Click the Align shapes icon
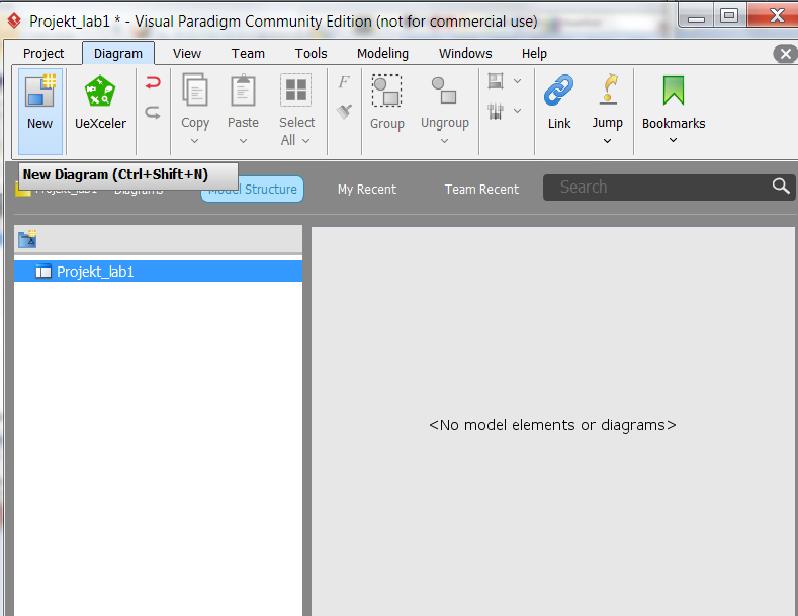Screen dimensions: 798x616 (495, 81)
